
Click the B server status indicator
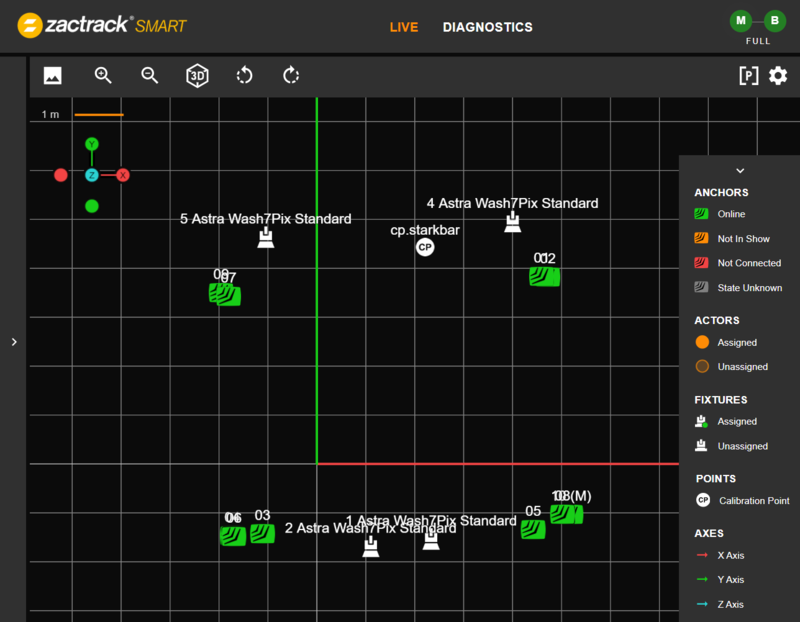pyautogui.click(x=774, y=21)
